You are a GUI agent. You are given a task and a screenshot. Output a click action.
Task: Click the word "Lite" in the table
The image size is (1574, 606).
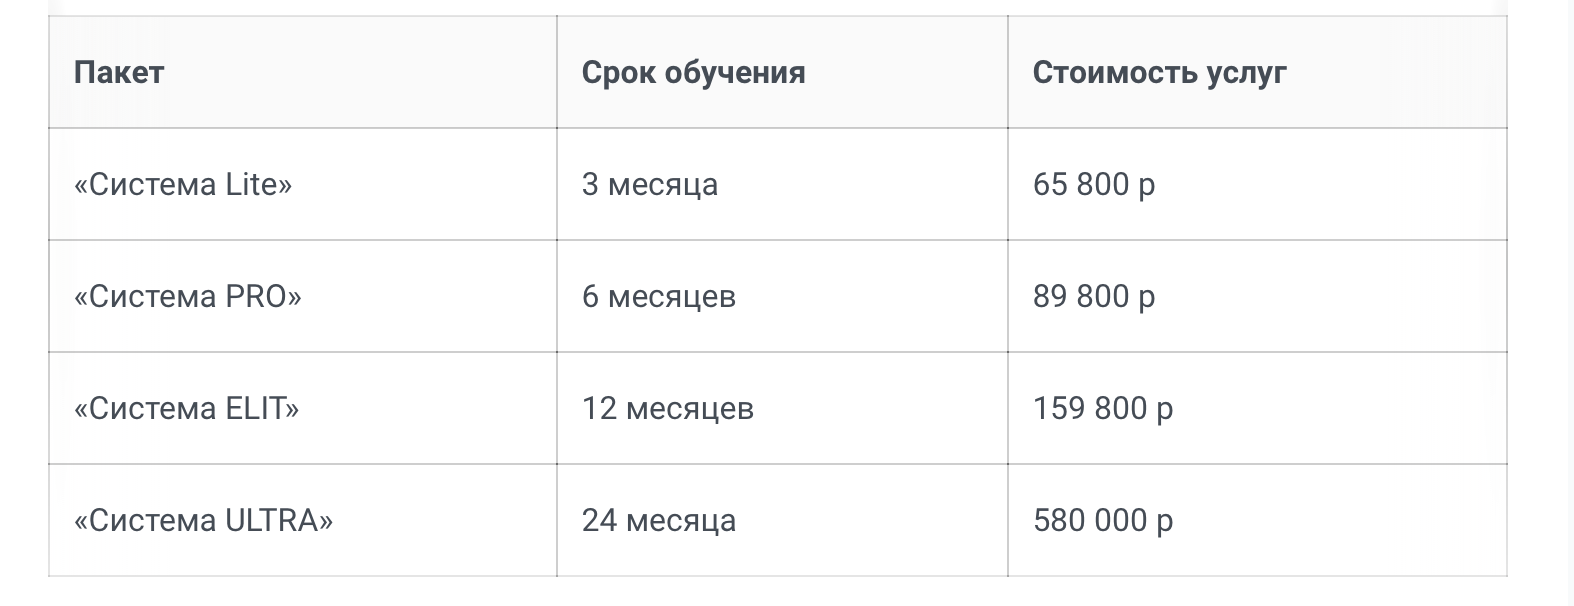[x=254, y=185]
